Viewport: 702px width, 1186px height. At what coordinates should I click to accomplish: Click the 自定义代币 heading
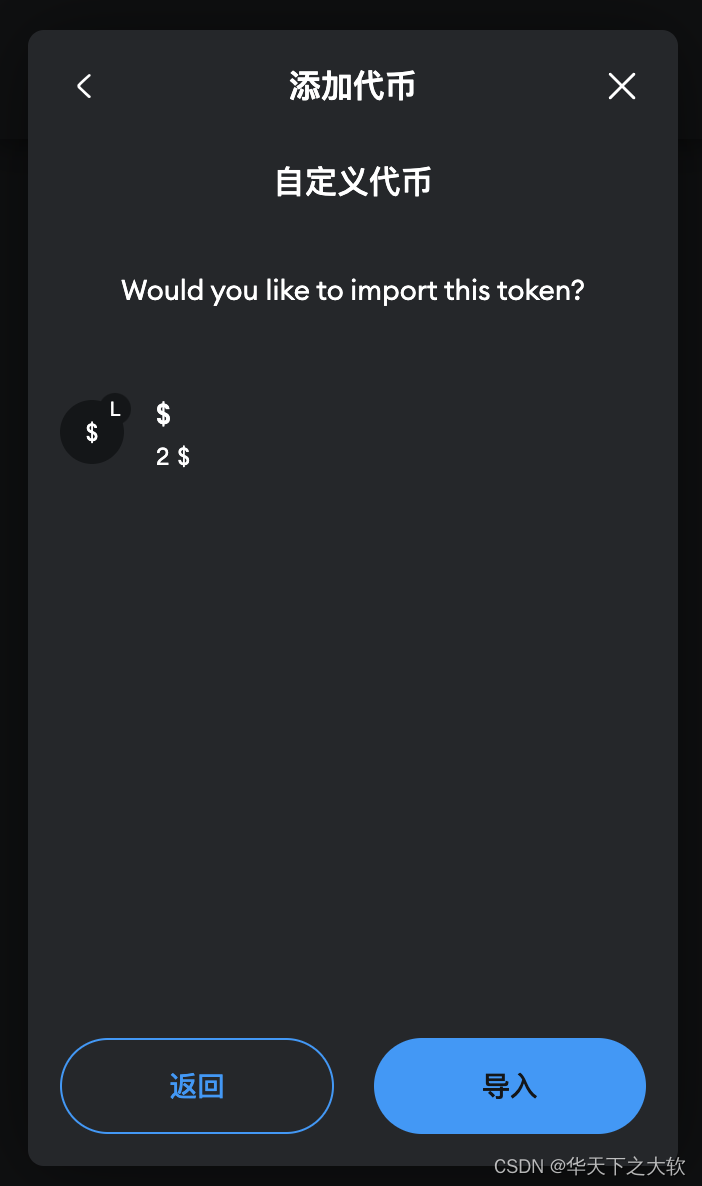(x=353, y=182)
